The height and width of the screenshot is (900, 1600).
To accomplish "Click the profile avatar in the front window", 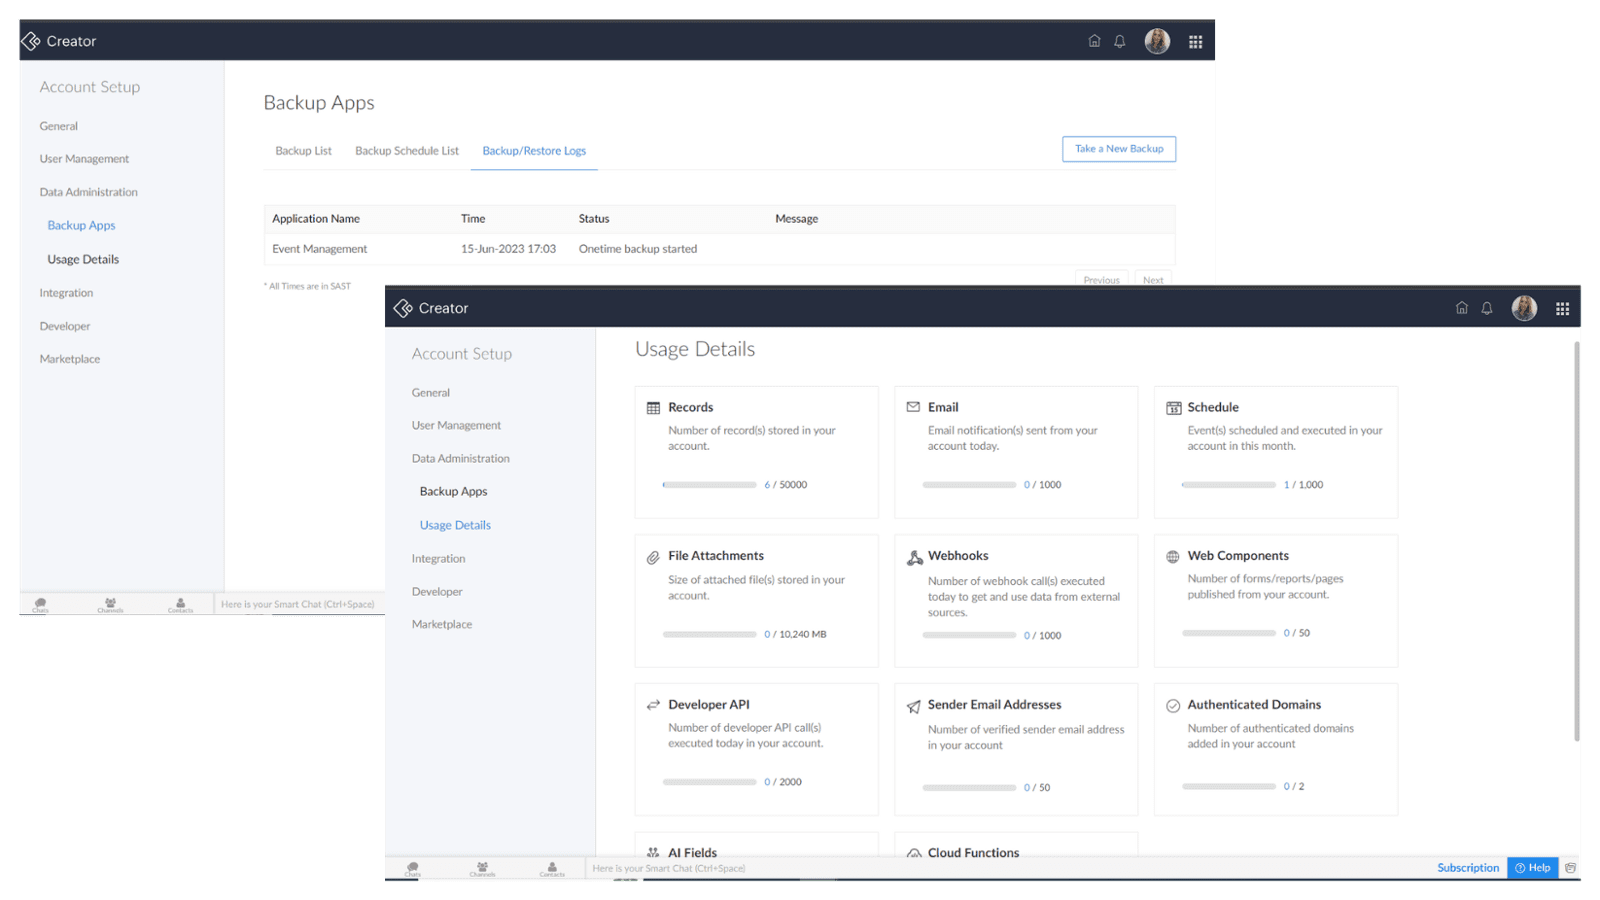I will point(1524,308).
